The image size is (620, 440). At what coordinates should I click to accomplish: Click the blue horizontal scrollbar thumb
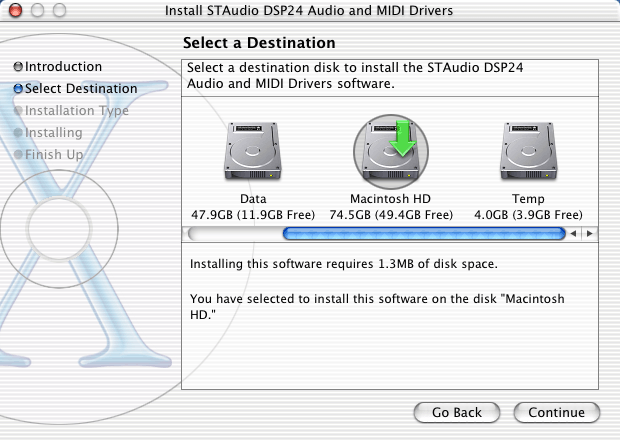click(424, 234)
